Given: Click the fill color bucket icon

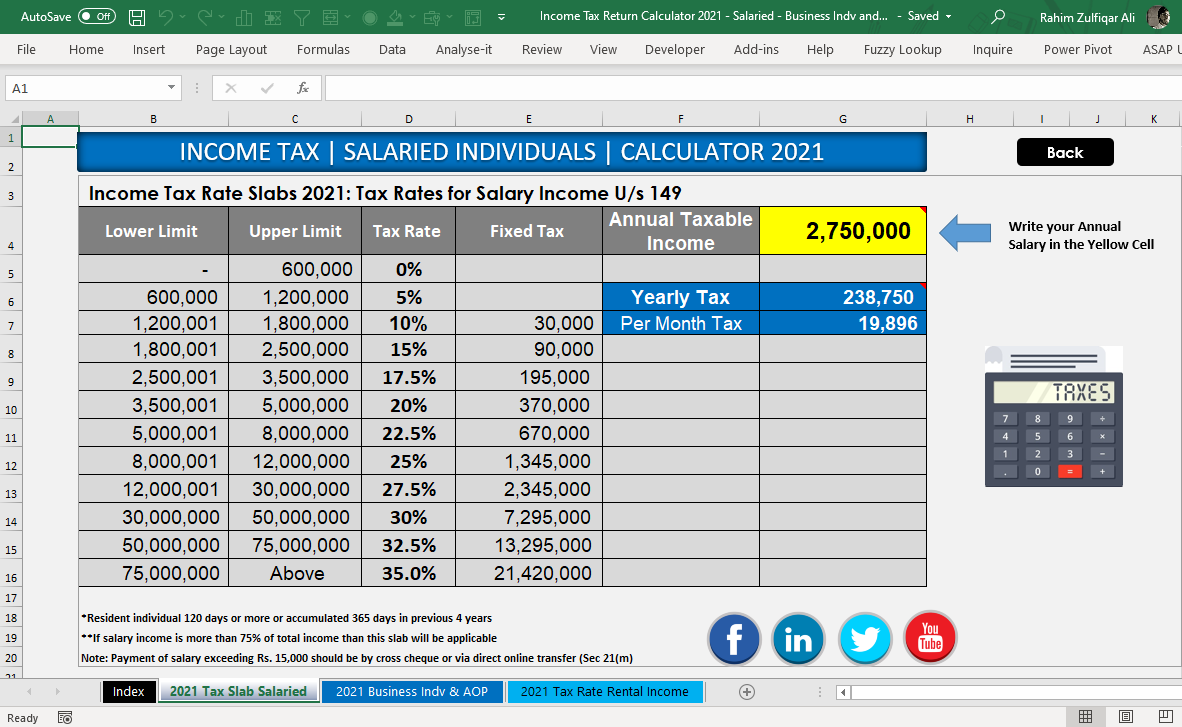Looking at the screenshot, I should pyautogui.click(x=395, y=17).
